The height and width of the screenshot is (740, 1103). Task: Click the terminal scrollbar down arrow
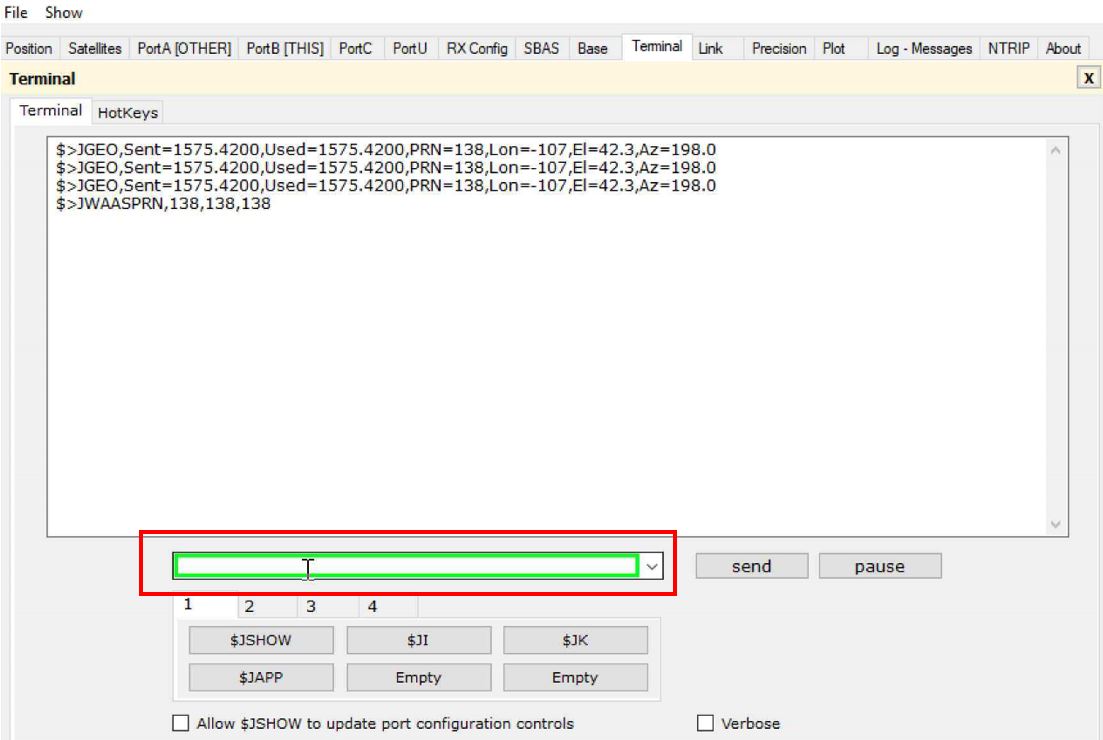1055,524
